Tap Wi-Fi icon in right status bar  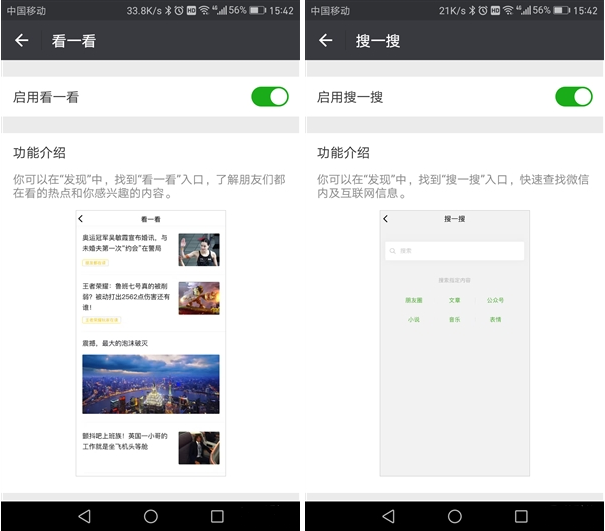(x=508, y=10)
